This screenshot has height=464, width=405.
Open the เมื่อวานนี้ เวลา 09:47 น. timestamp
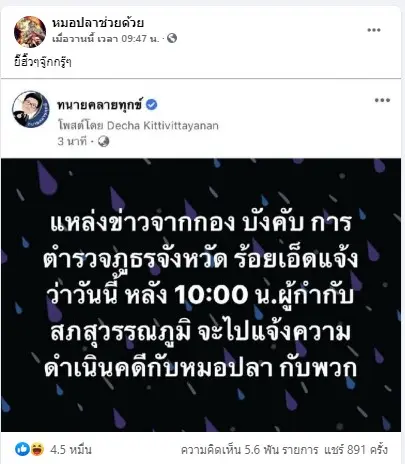tap(106, 39)
